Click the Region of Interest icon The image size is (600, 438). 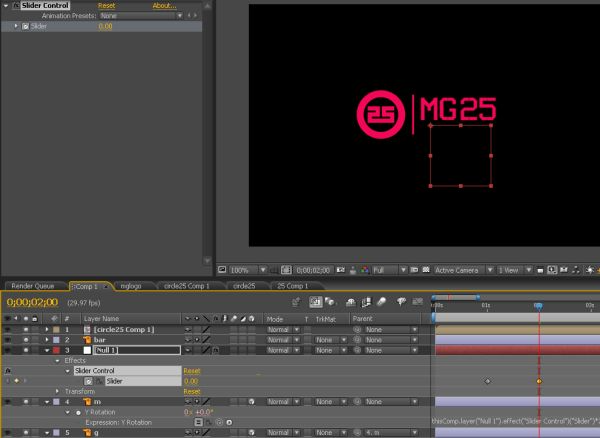pyautogui.click(x=414, y=270)
